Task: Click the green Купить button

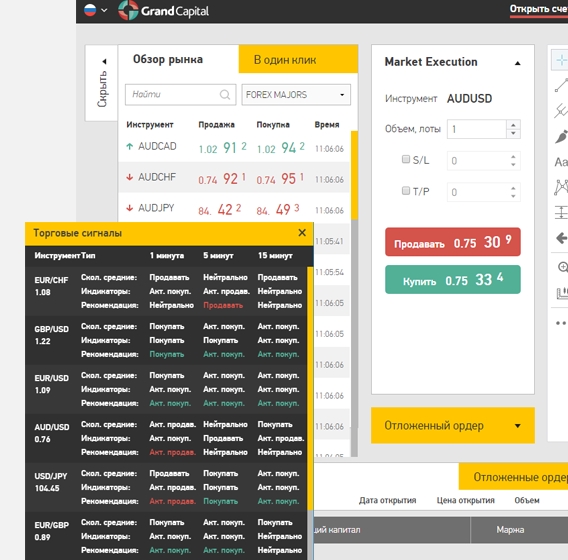Action: click(452, 280)
